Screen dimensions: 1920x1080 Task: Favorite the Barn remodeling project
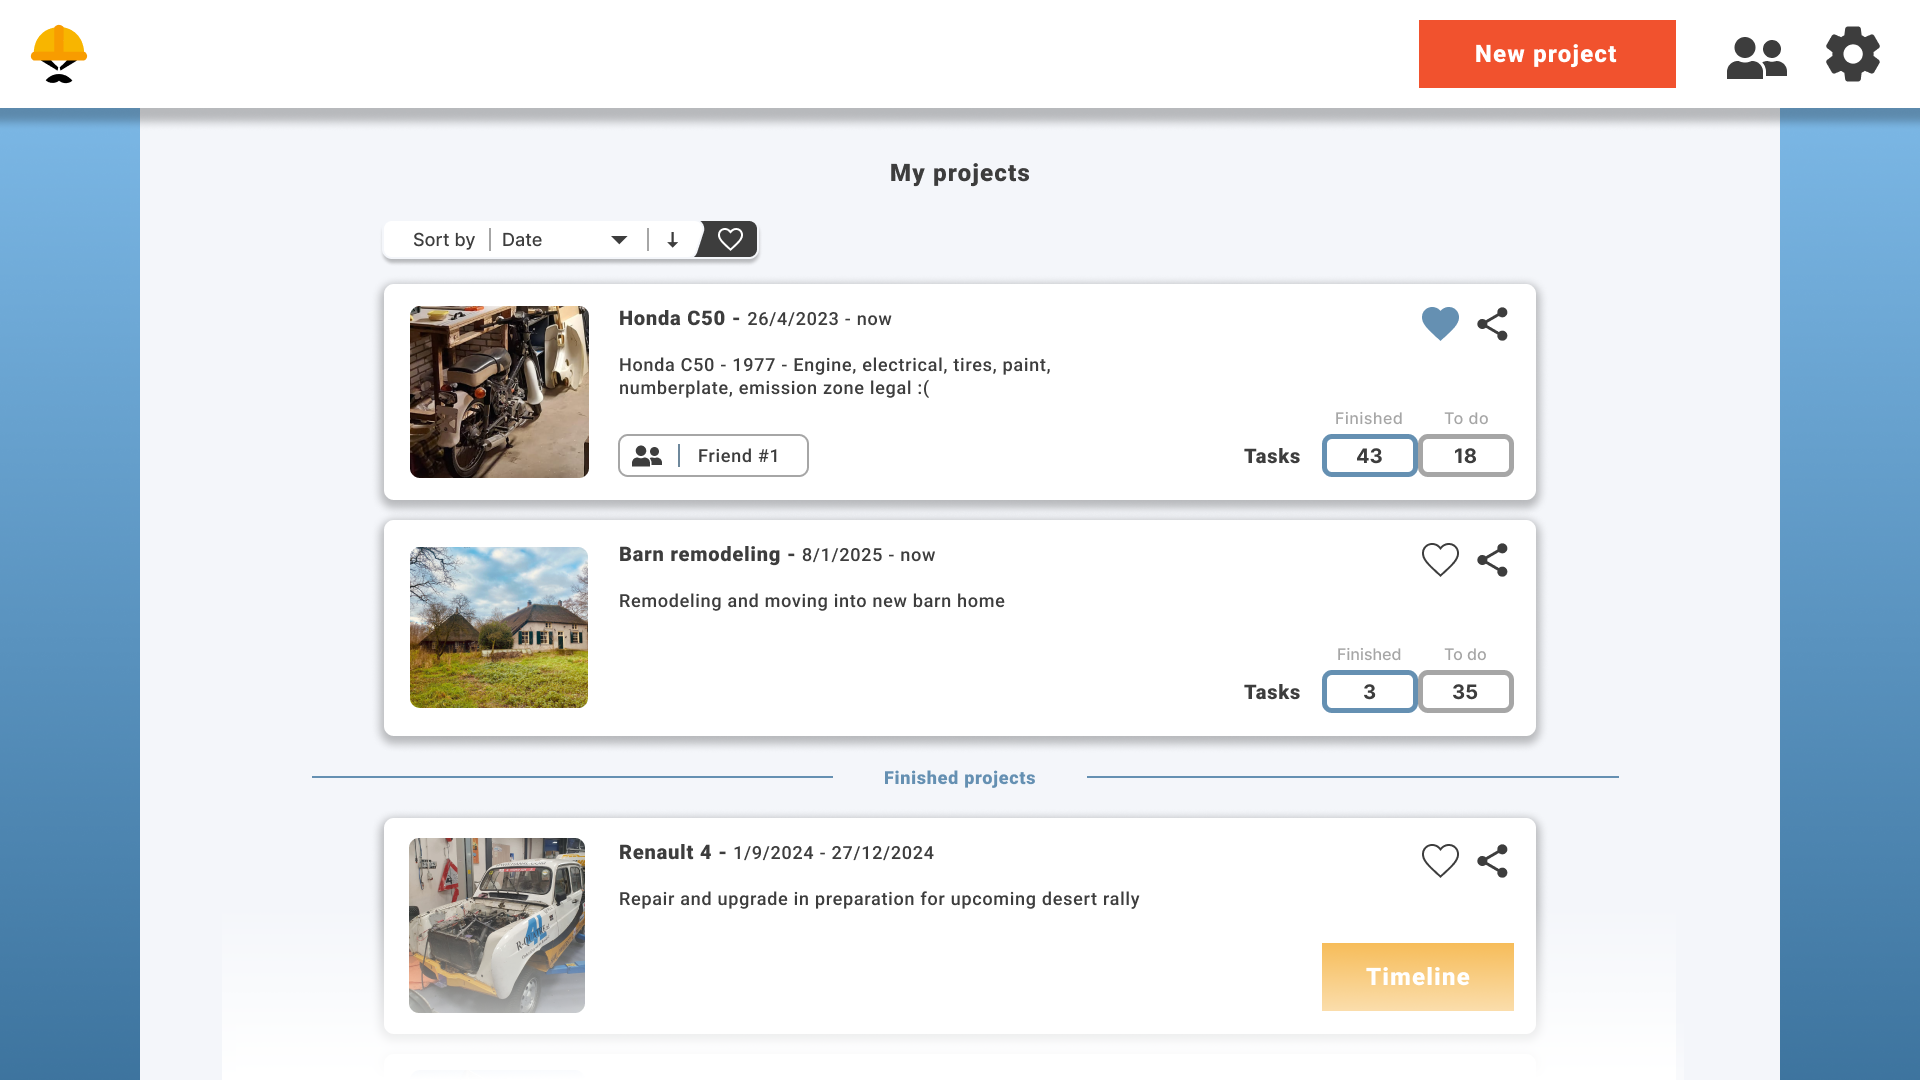tap(1440, 560)
